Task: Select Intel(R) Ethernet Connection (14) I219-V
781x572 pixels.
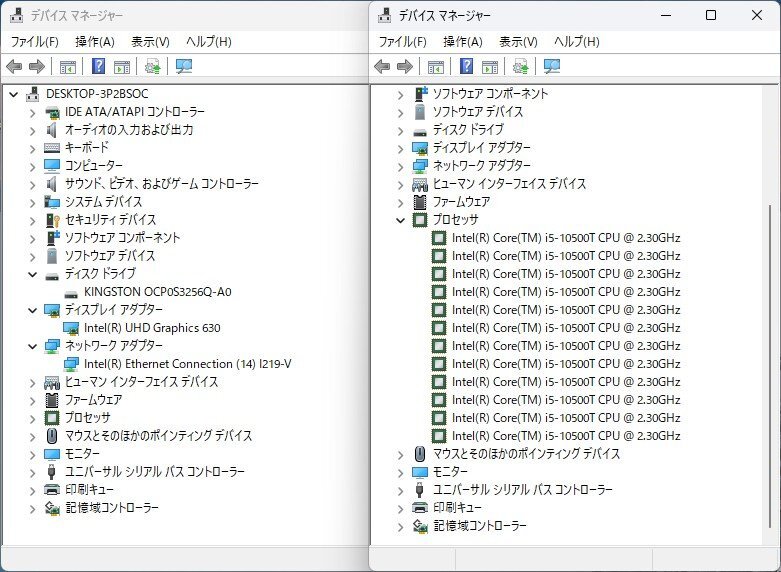Action: click(187, 364)
